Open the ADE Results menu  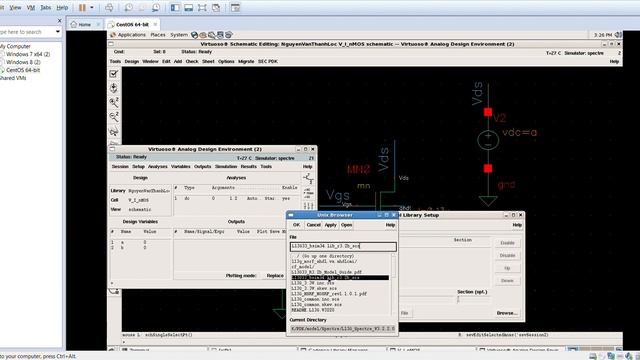(249, 167)
